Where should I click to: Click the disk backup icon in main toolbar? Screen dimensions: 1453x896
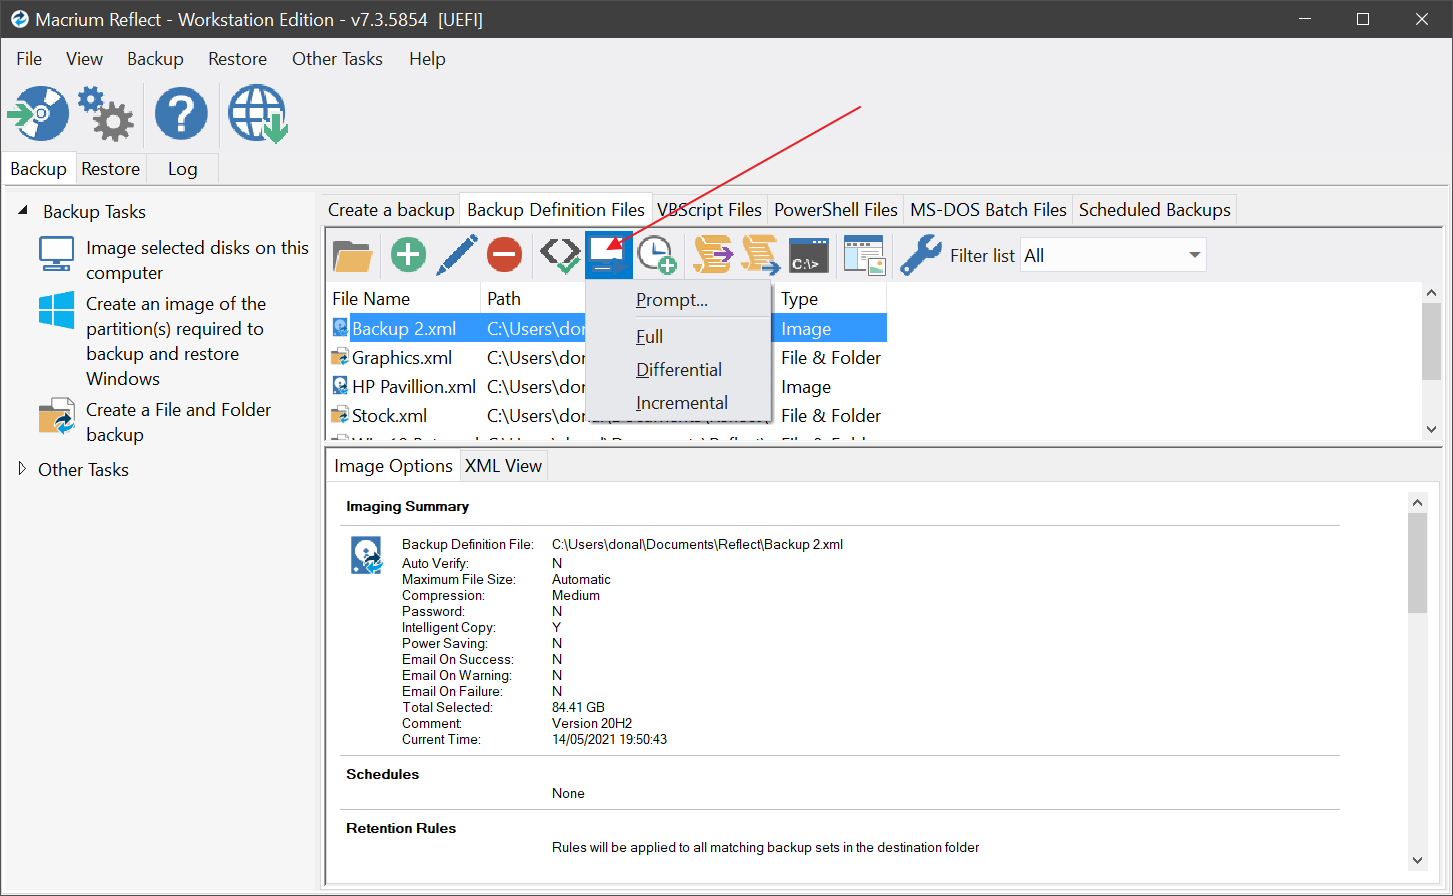coord(39,113)
